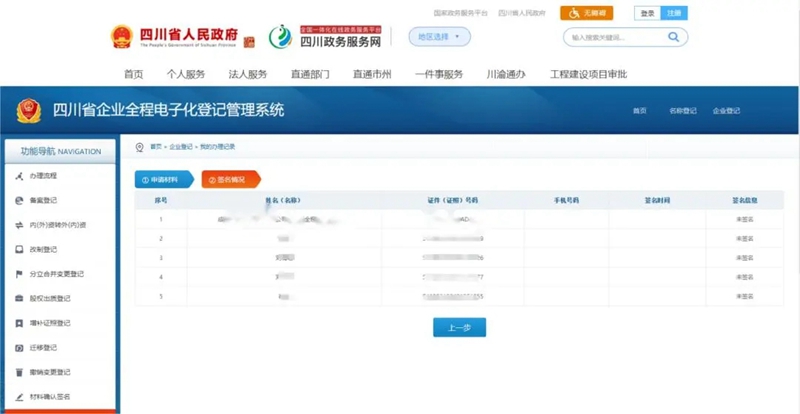This screenshot has width=800, height=414.
Task: Click 企业登记 in the blue banner
Action: tap(727, 111)
